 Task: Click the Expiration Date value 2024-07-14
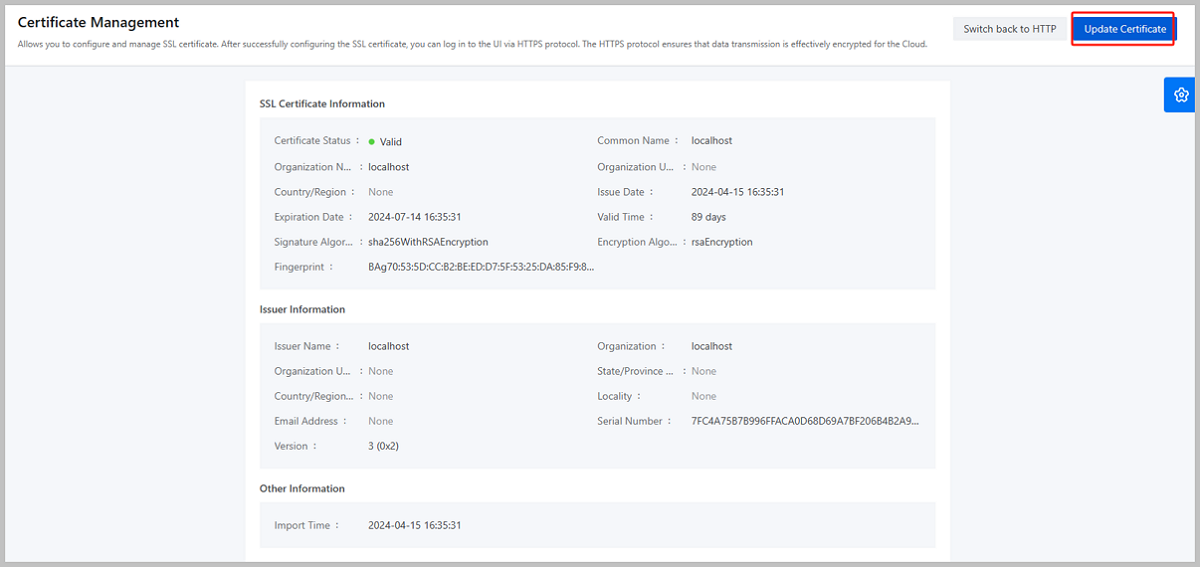(x=414, y=217)
